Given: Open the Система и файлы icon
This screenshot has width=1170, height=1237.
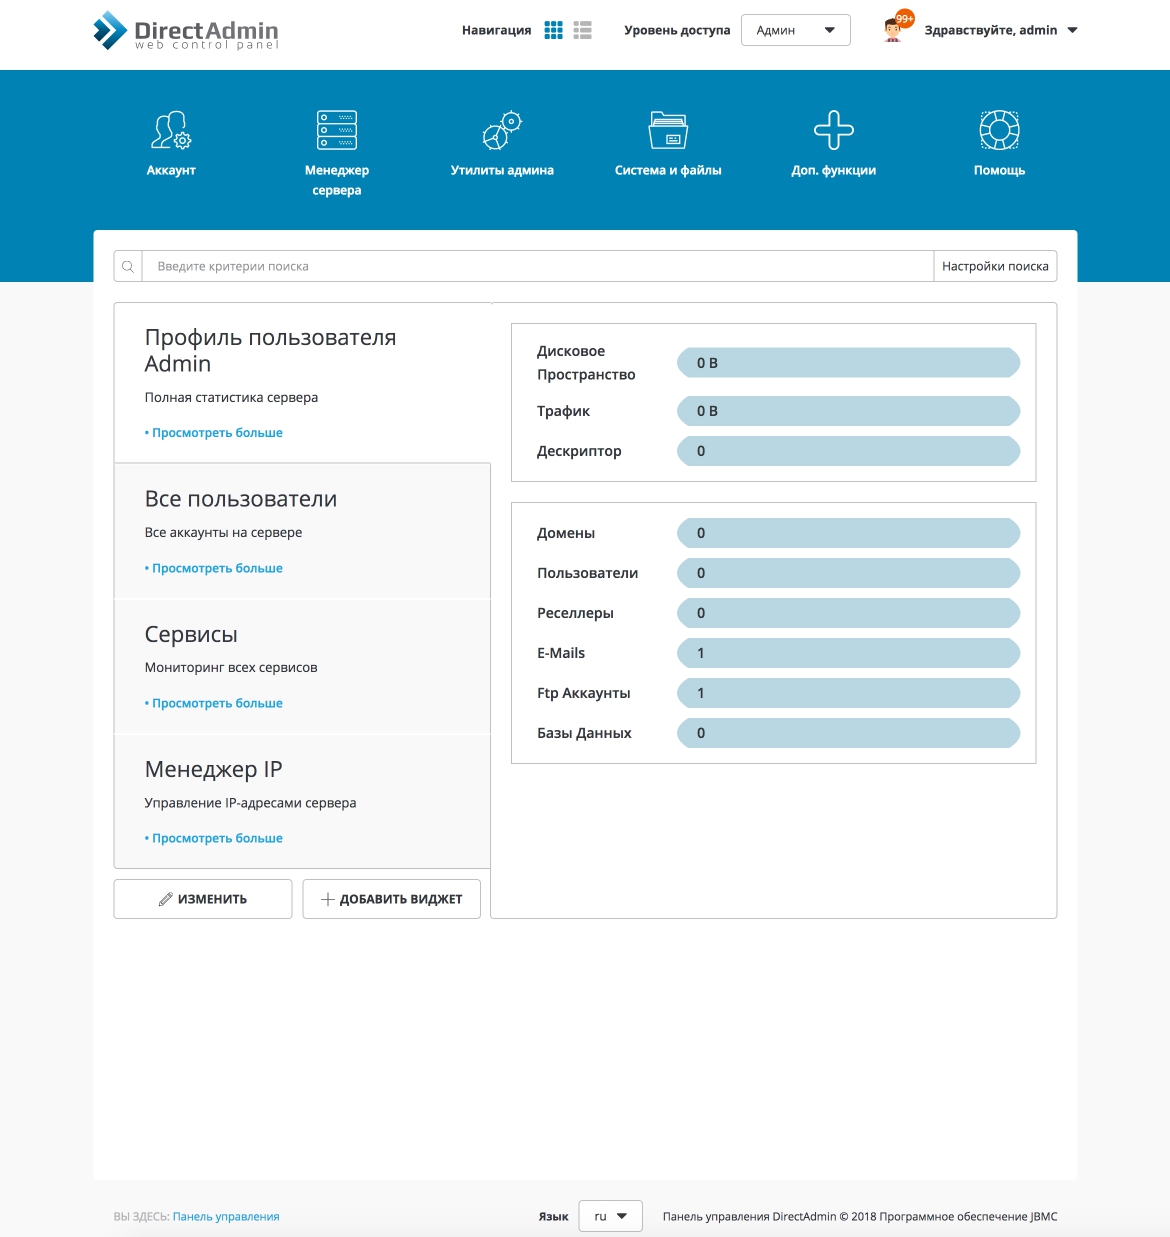Looking at the screenshot, I should [668, 131].
